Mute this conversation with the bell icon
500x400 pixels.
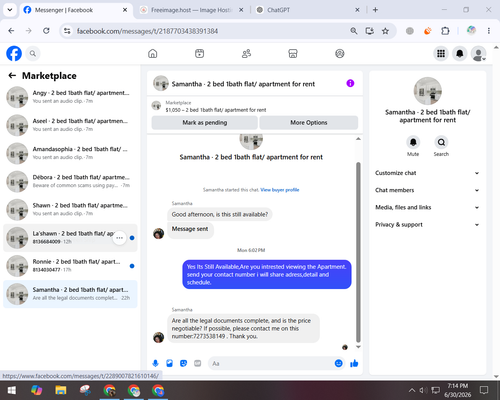(413, 142)
